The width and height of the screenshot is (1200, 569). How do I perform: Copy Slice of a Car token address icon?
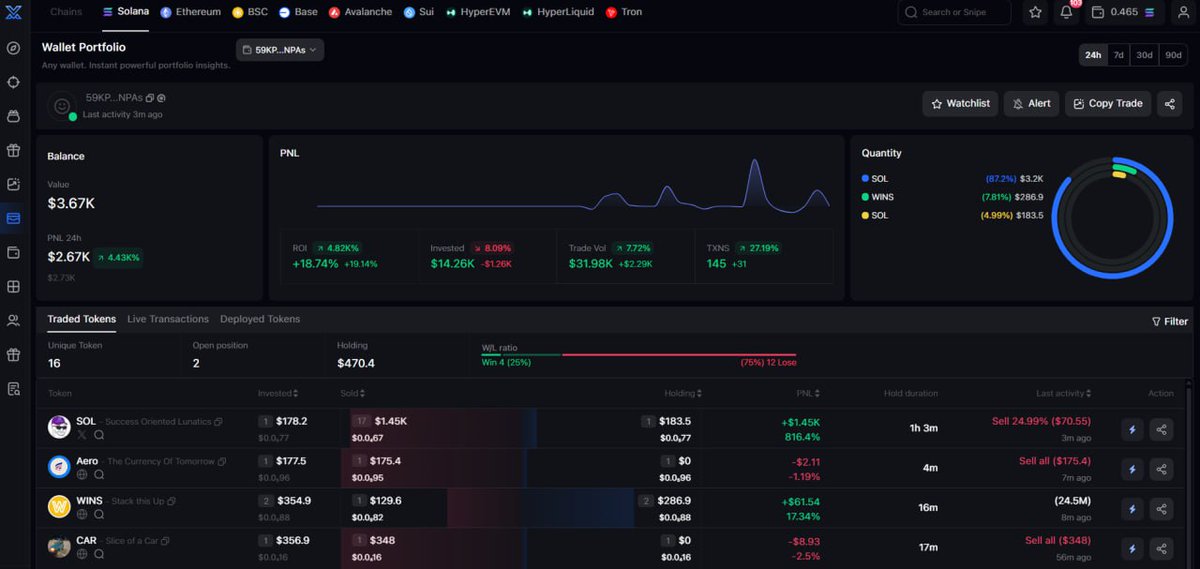tap(165, 541)
